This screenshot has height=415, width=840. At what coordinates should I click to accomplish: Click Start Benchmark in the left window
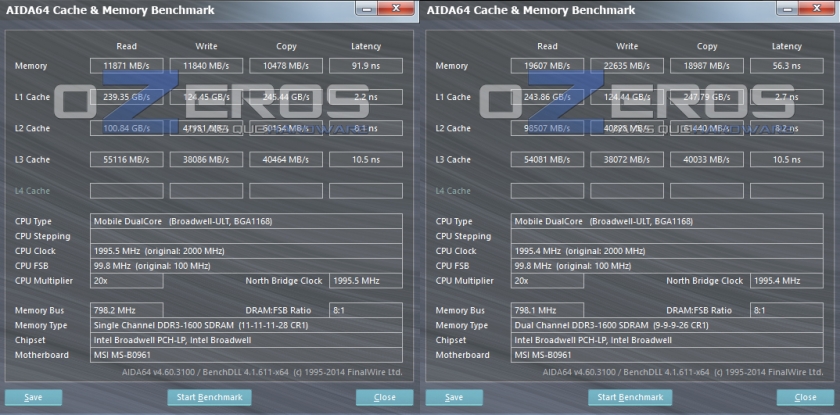[209, 397]
